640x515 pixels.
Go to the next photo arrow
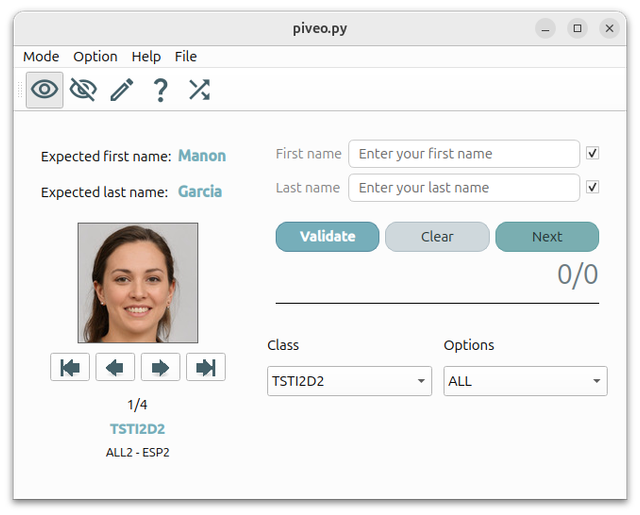pyautogui.click(x=160, y=367)
